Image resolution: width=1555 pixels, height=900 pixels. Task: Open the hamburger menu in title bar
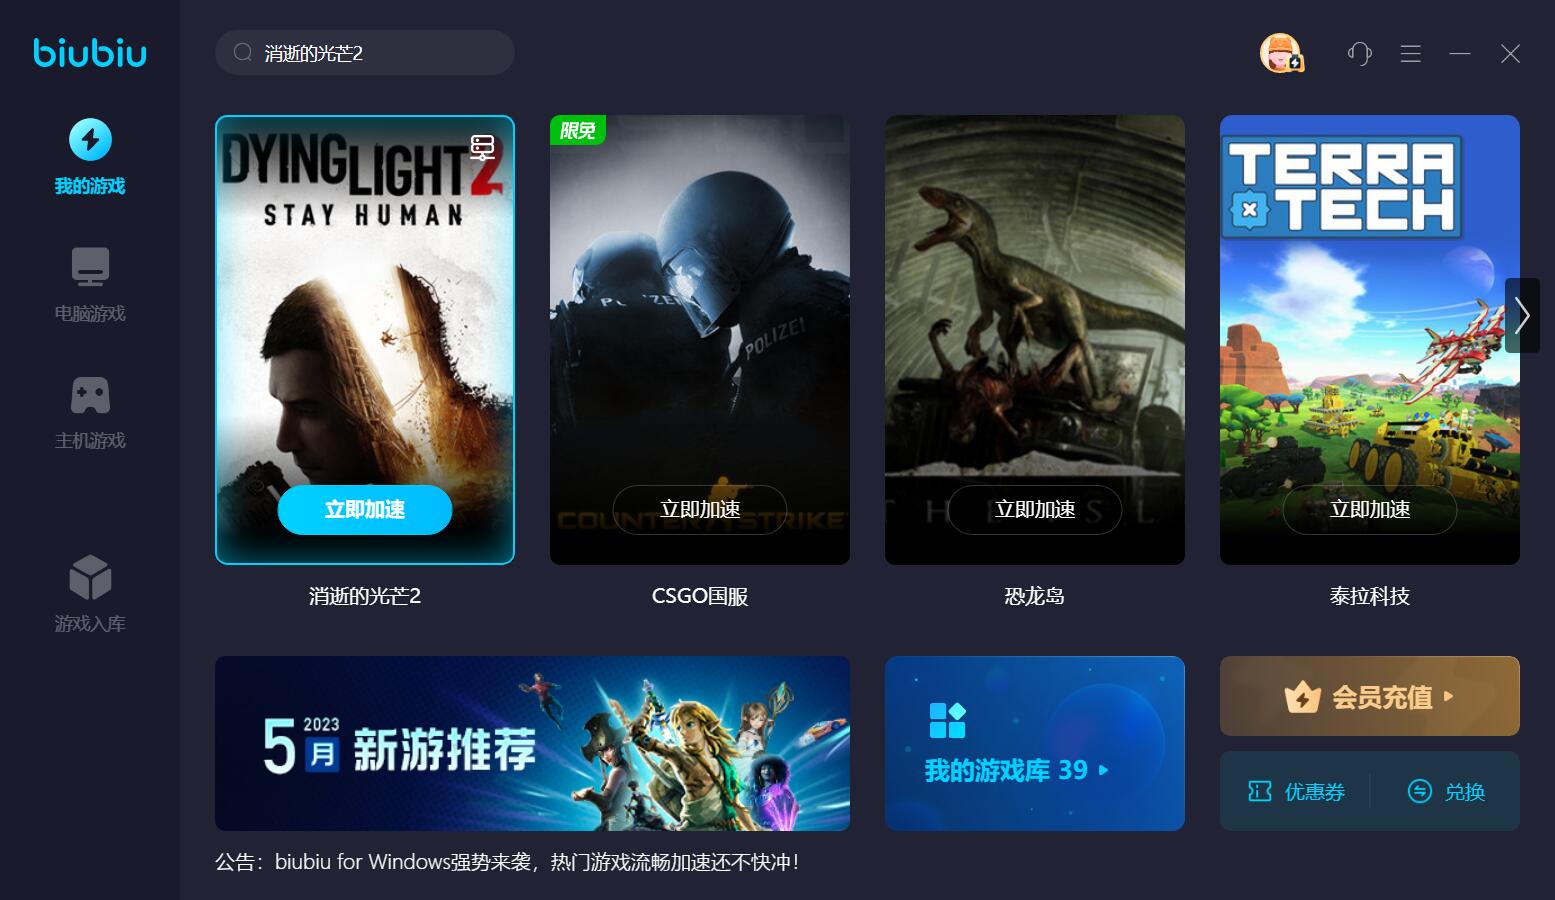1411,53
